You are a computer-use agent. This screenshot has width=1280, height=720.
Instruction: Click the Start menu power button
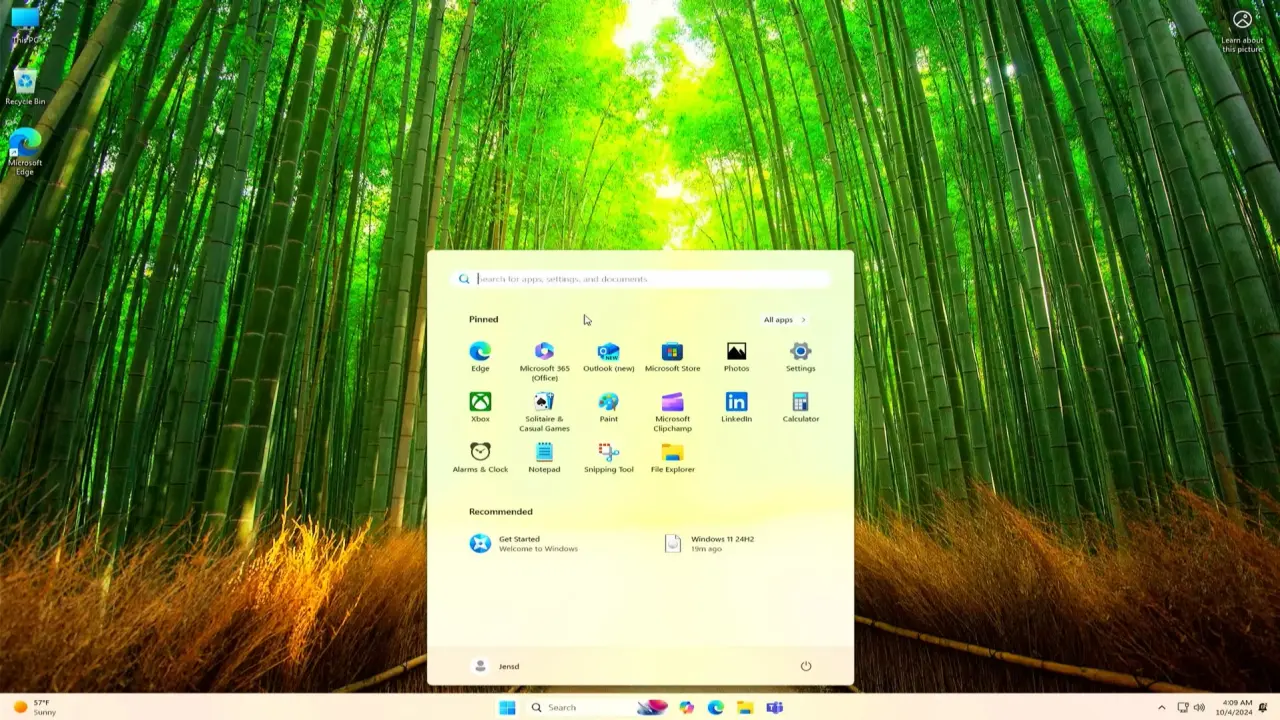coord(805,666)
